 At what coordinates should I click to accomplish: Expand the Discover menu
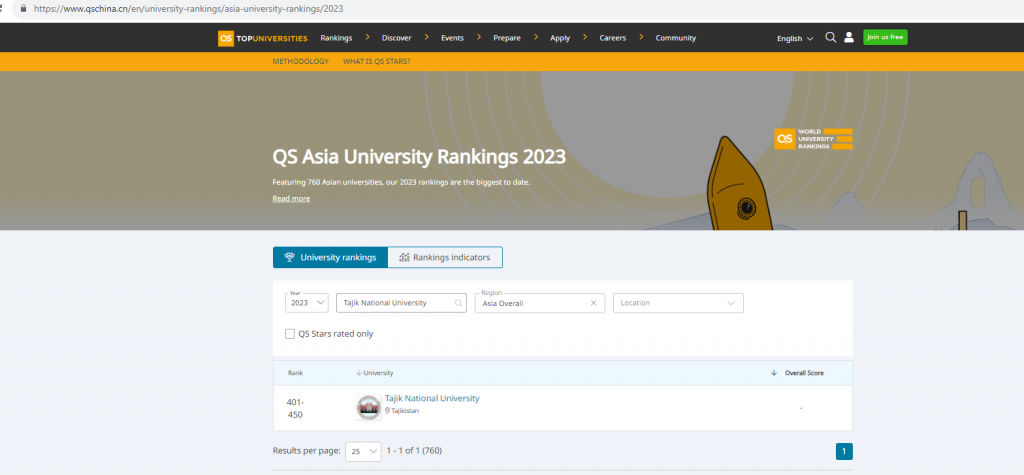[396, 38]
